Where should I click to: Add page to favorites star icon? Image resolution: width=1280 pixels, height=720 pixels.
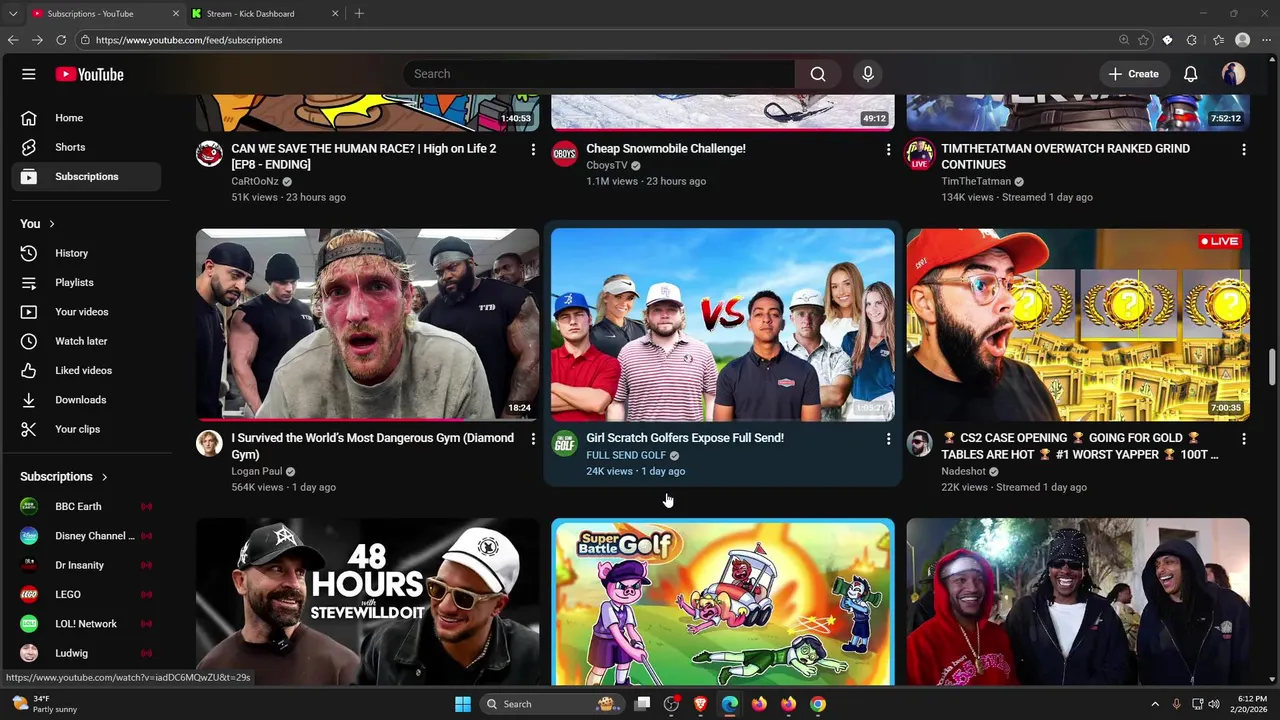(x=1143, y=40)
